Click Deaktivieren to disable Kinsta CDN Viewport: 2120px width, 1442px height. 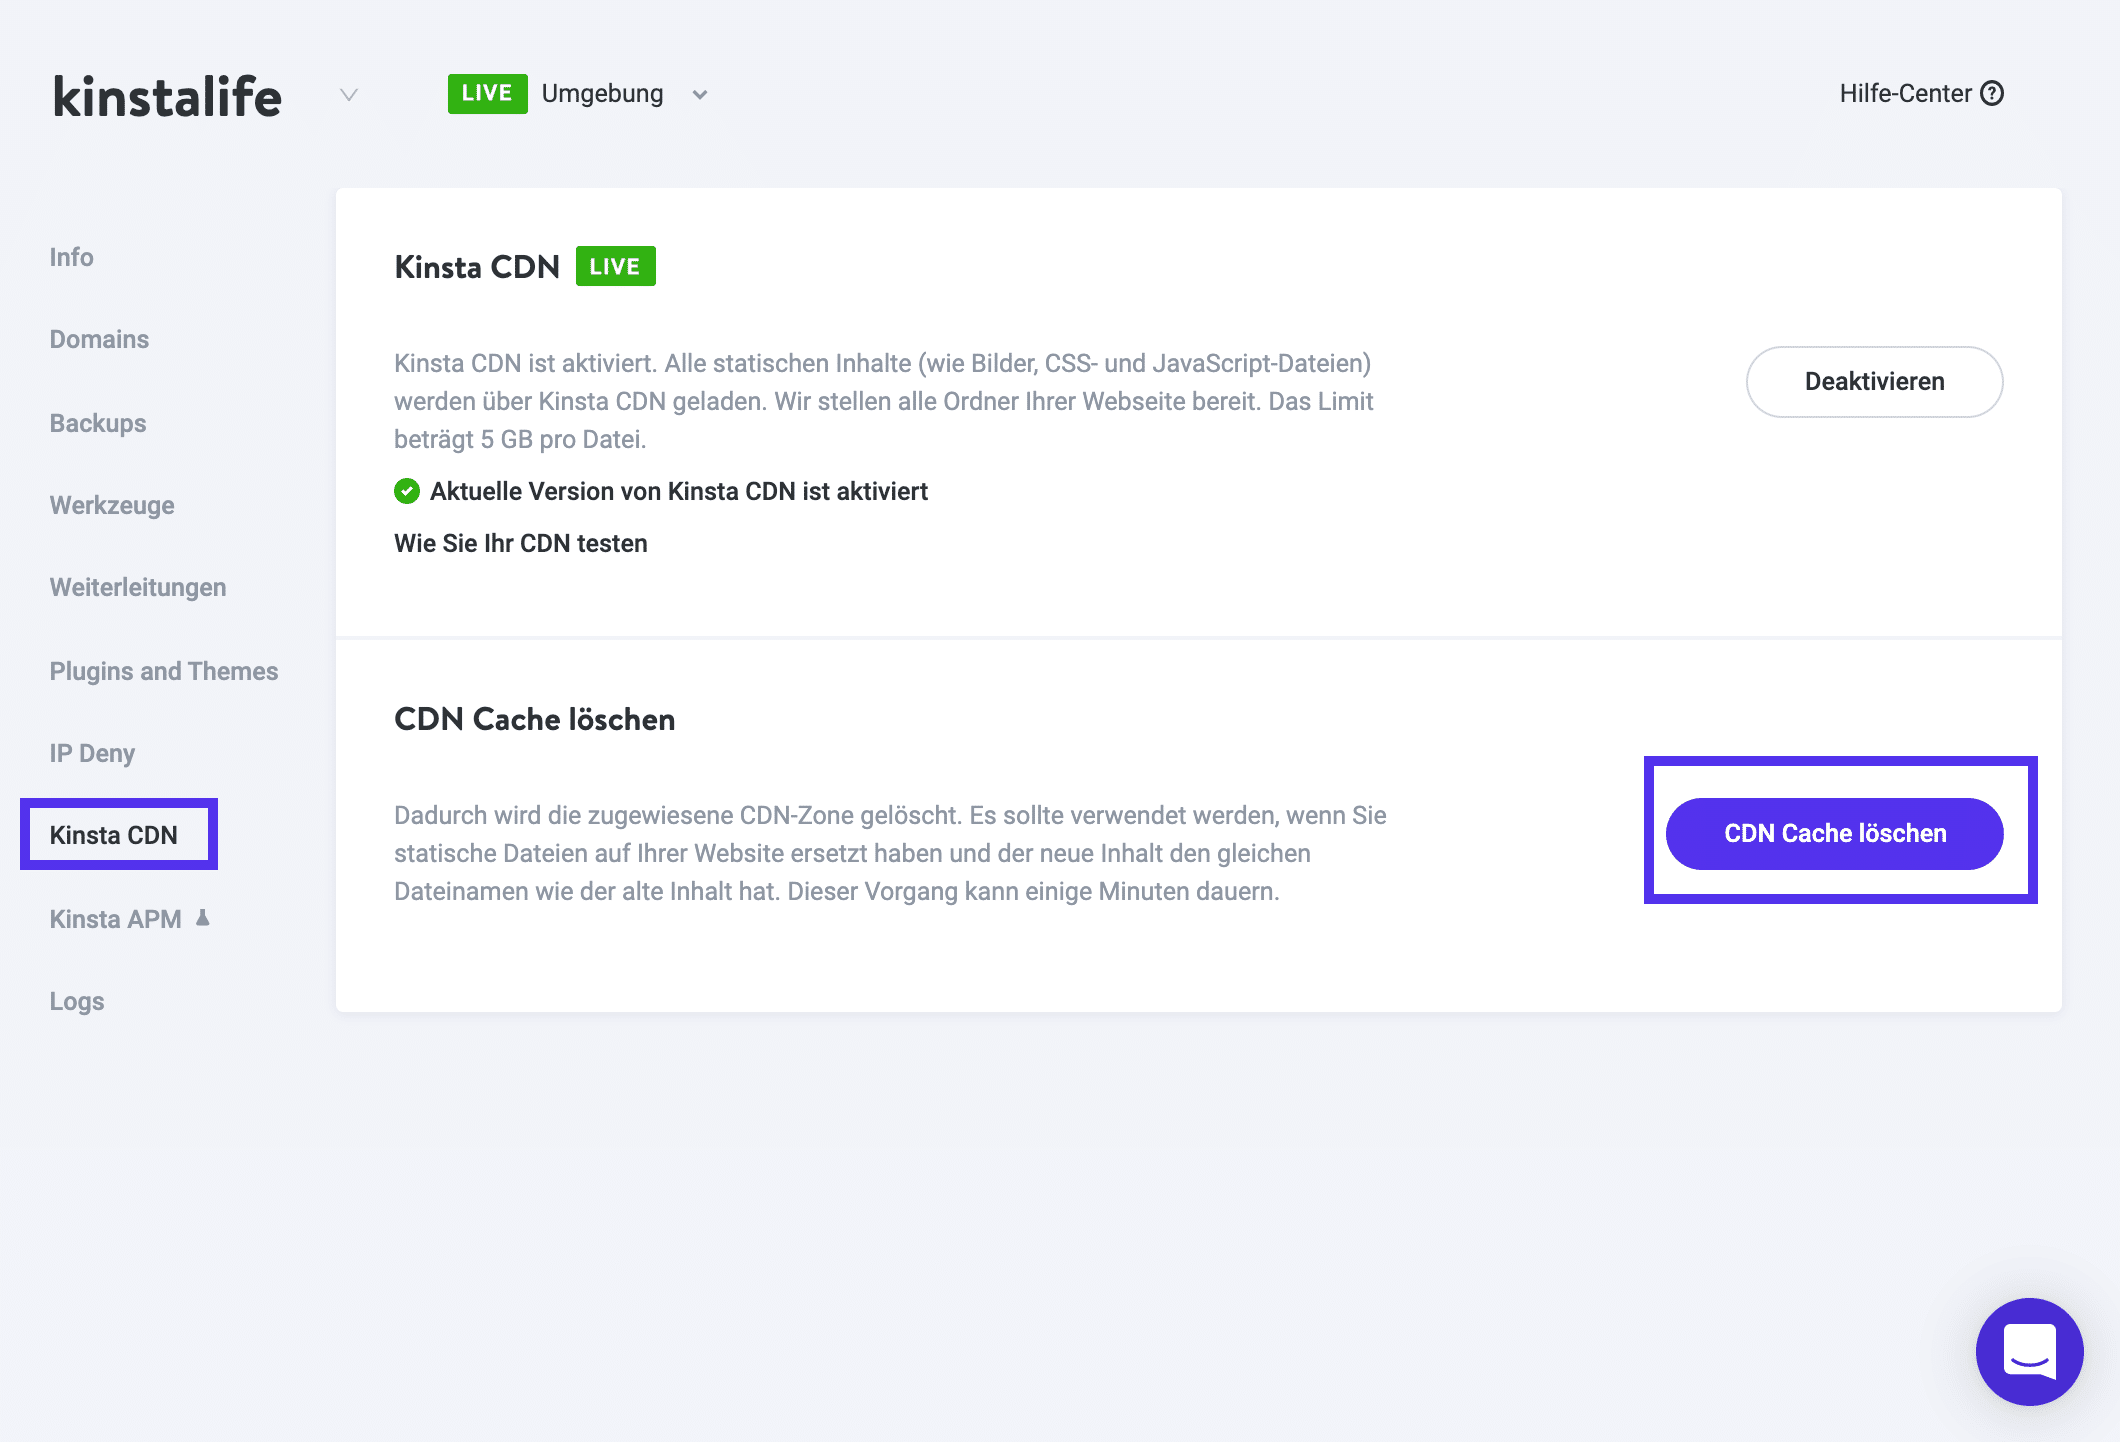coord(1873,381)
